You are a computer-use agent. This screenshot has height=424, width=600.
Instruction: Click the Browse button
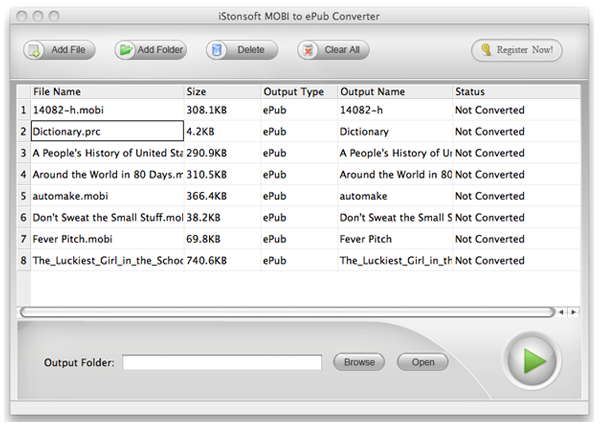pos(359,362)
